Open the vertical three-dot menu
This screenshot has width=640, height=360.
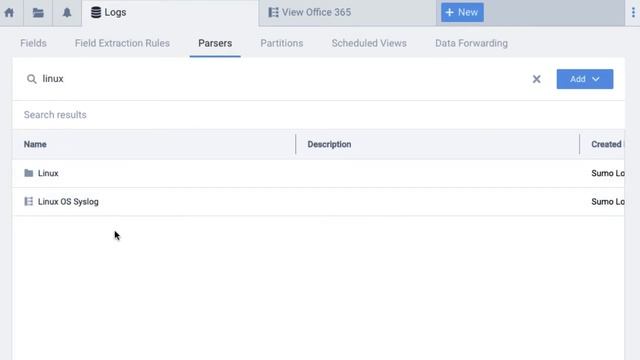tap(633, 13)
